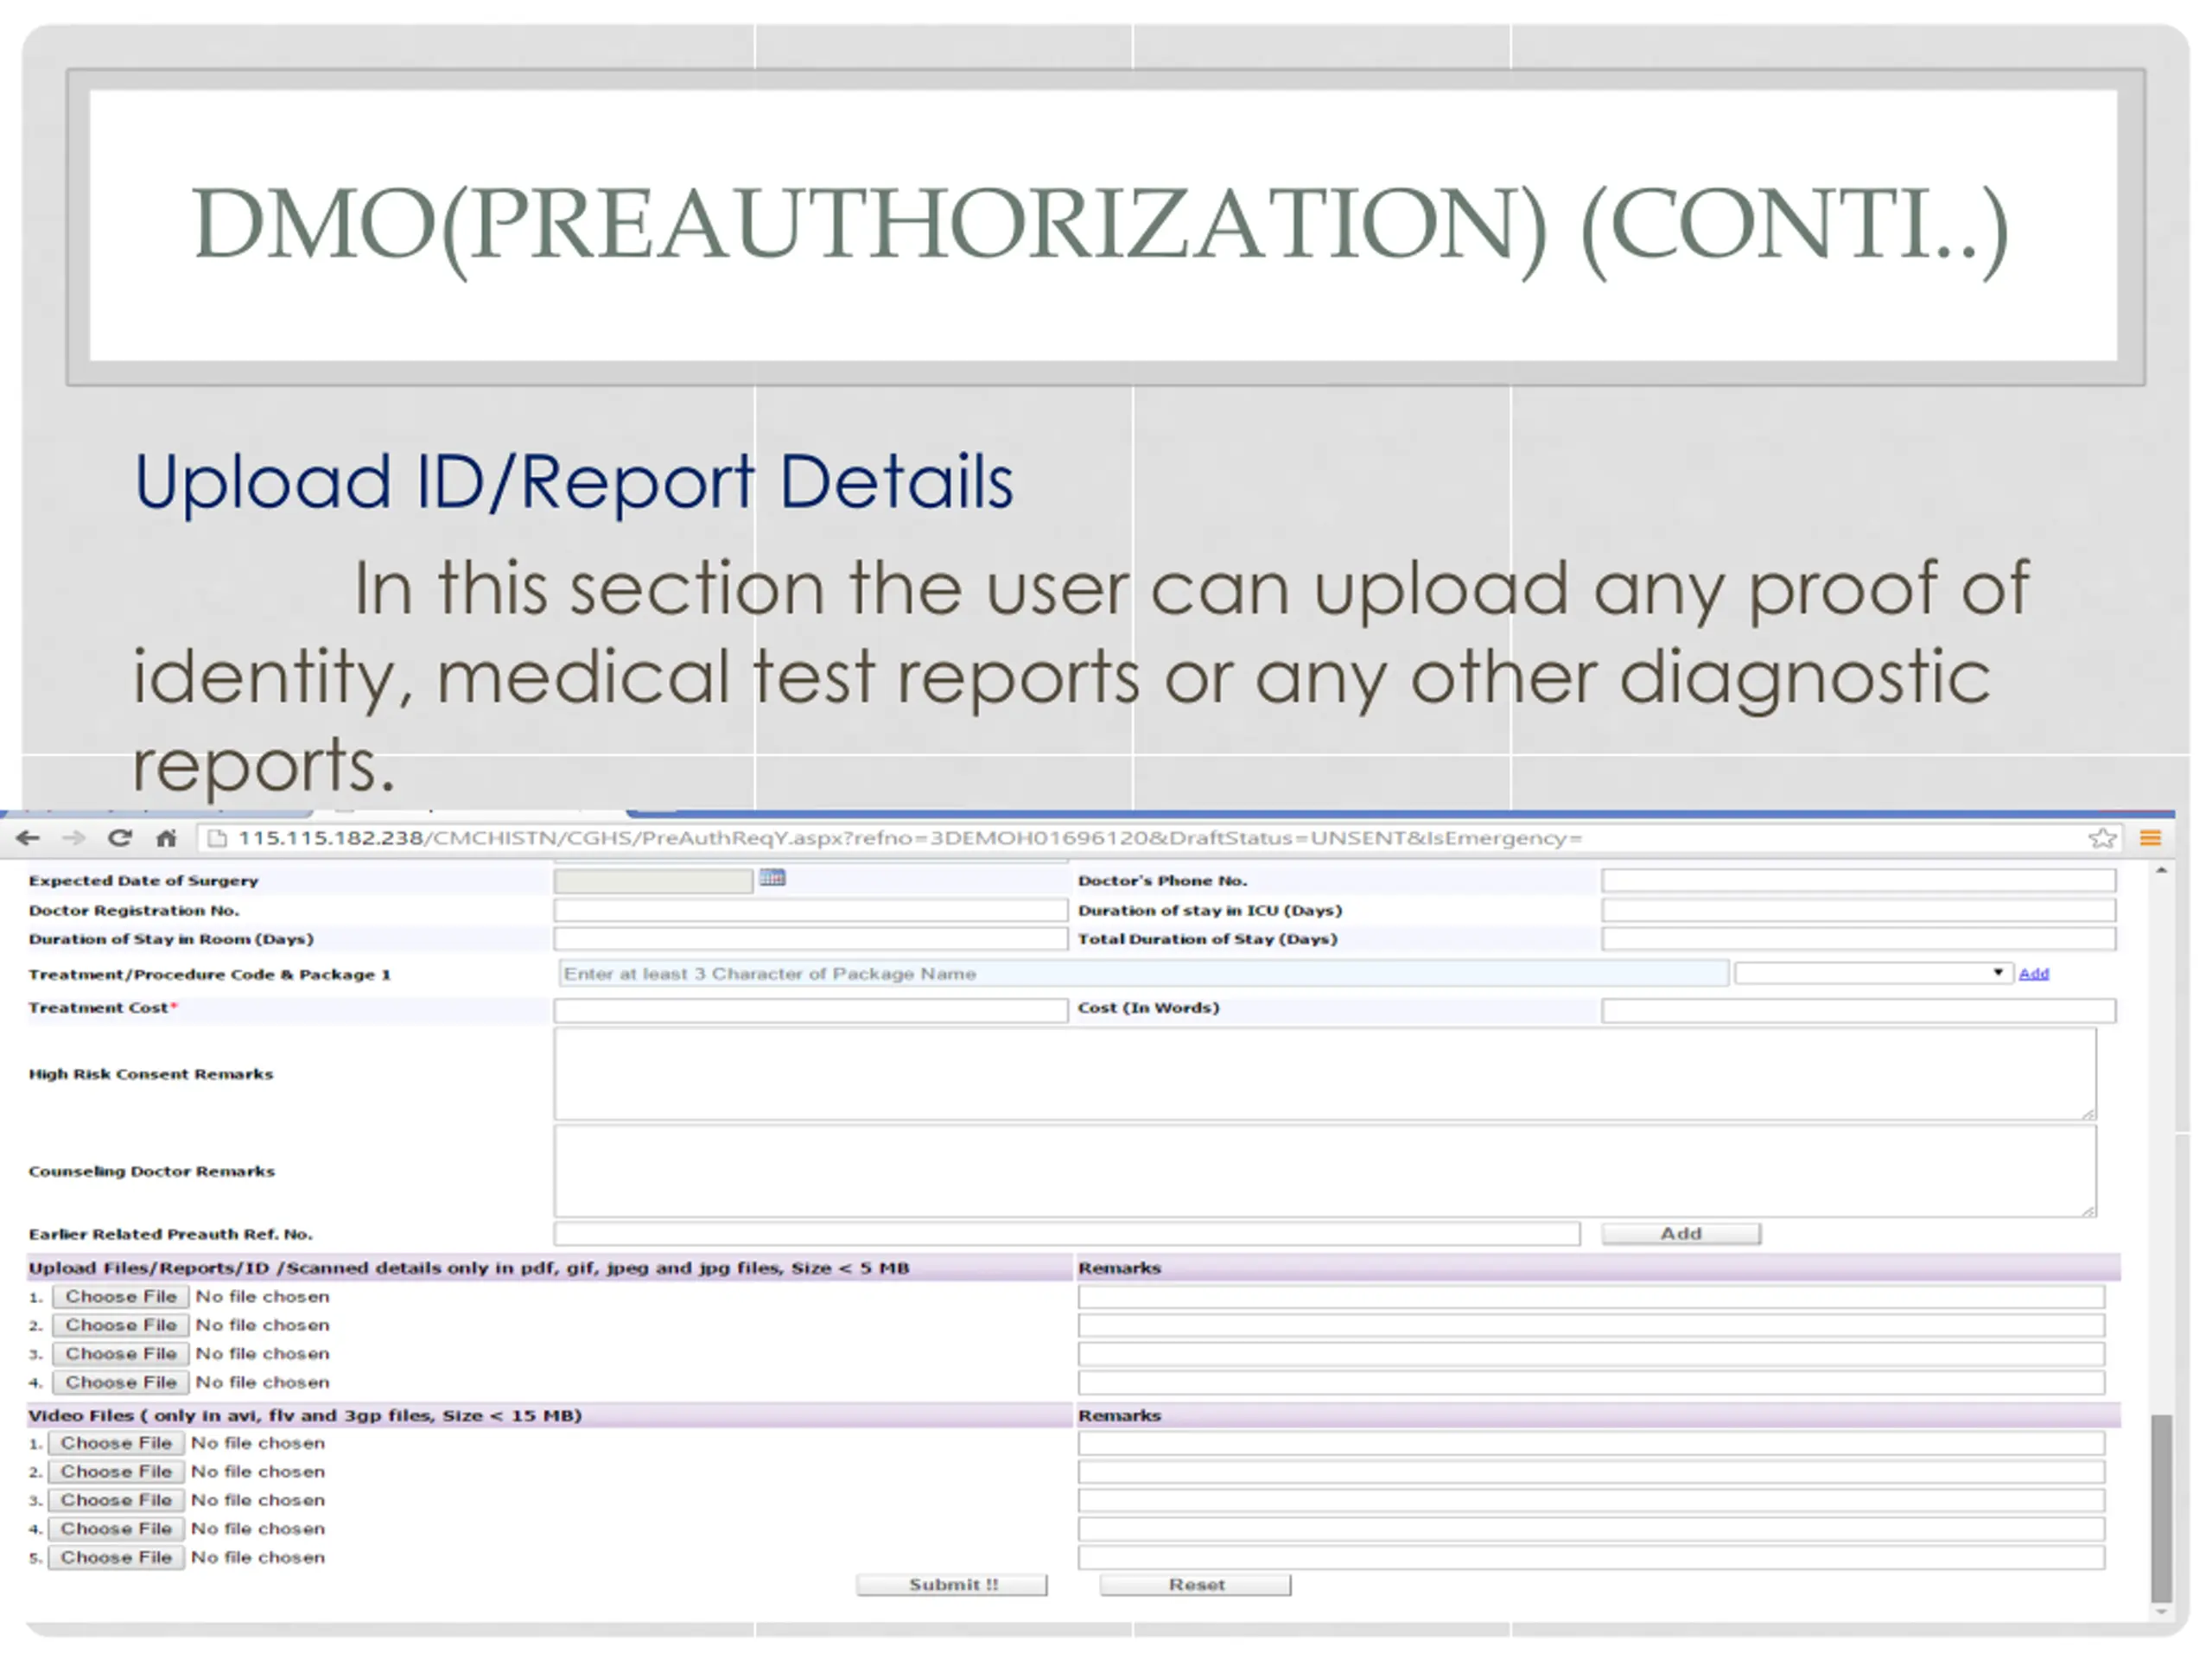The width and height of the screenshot is (2212, 1659).
Task: Expand the package dropdown beside Add link
Action: (x=1873, y=973)
